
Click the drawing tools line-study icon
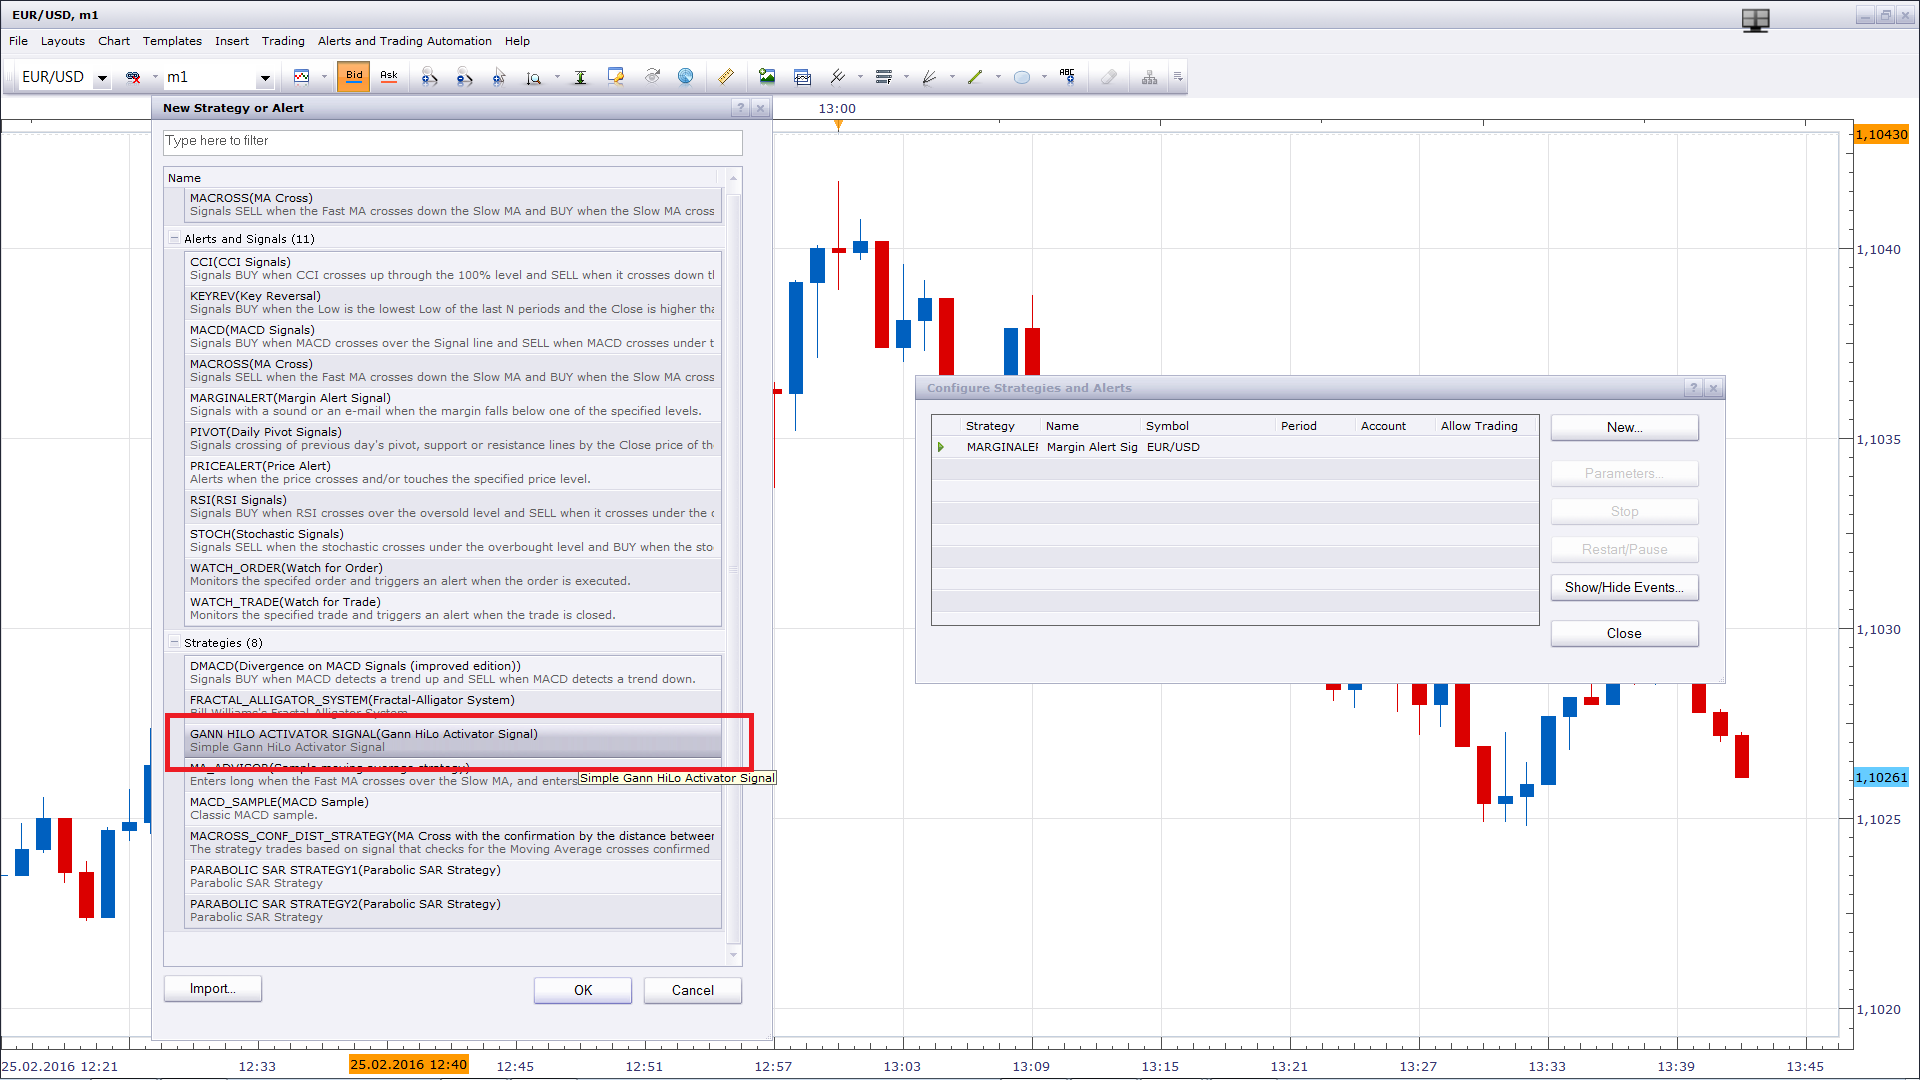click(x=838, y=77)
